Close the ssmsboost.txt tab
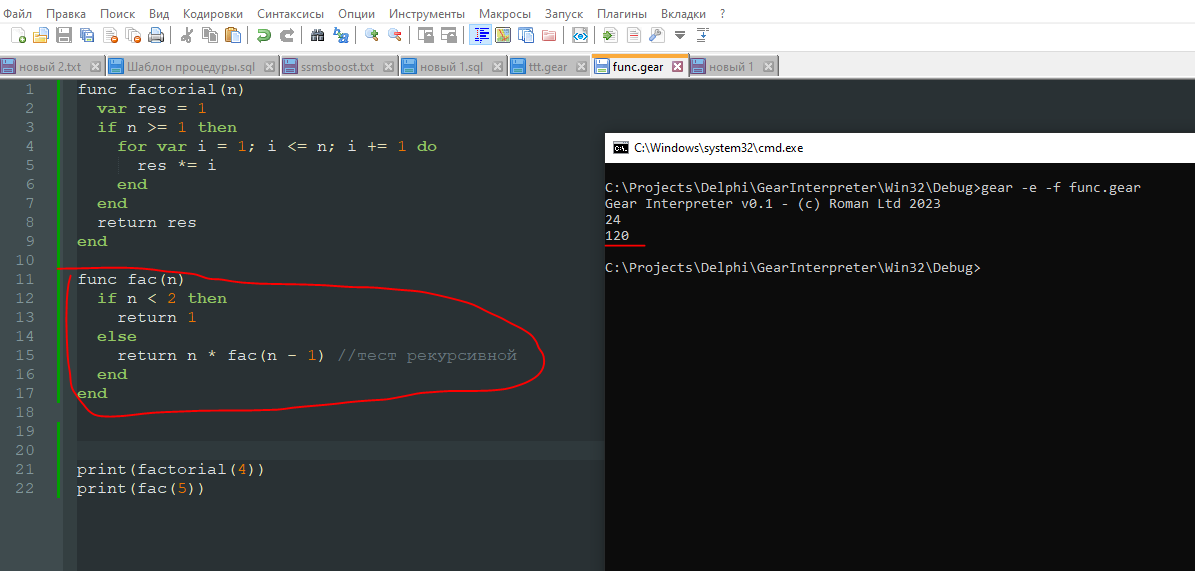The image size is (1195, 571). coord(388,67)
